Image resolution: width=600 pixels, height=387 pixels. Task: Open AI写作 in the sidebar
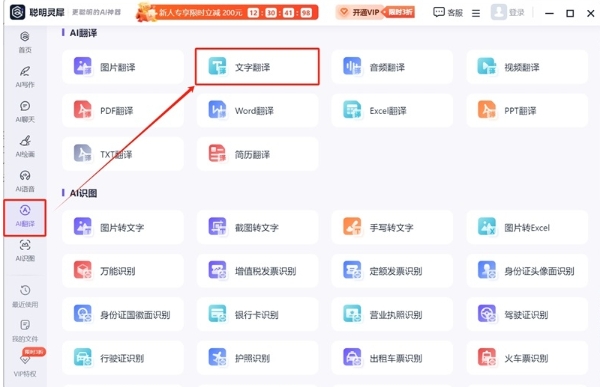[x=25, y=77]
